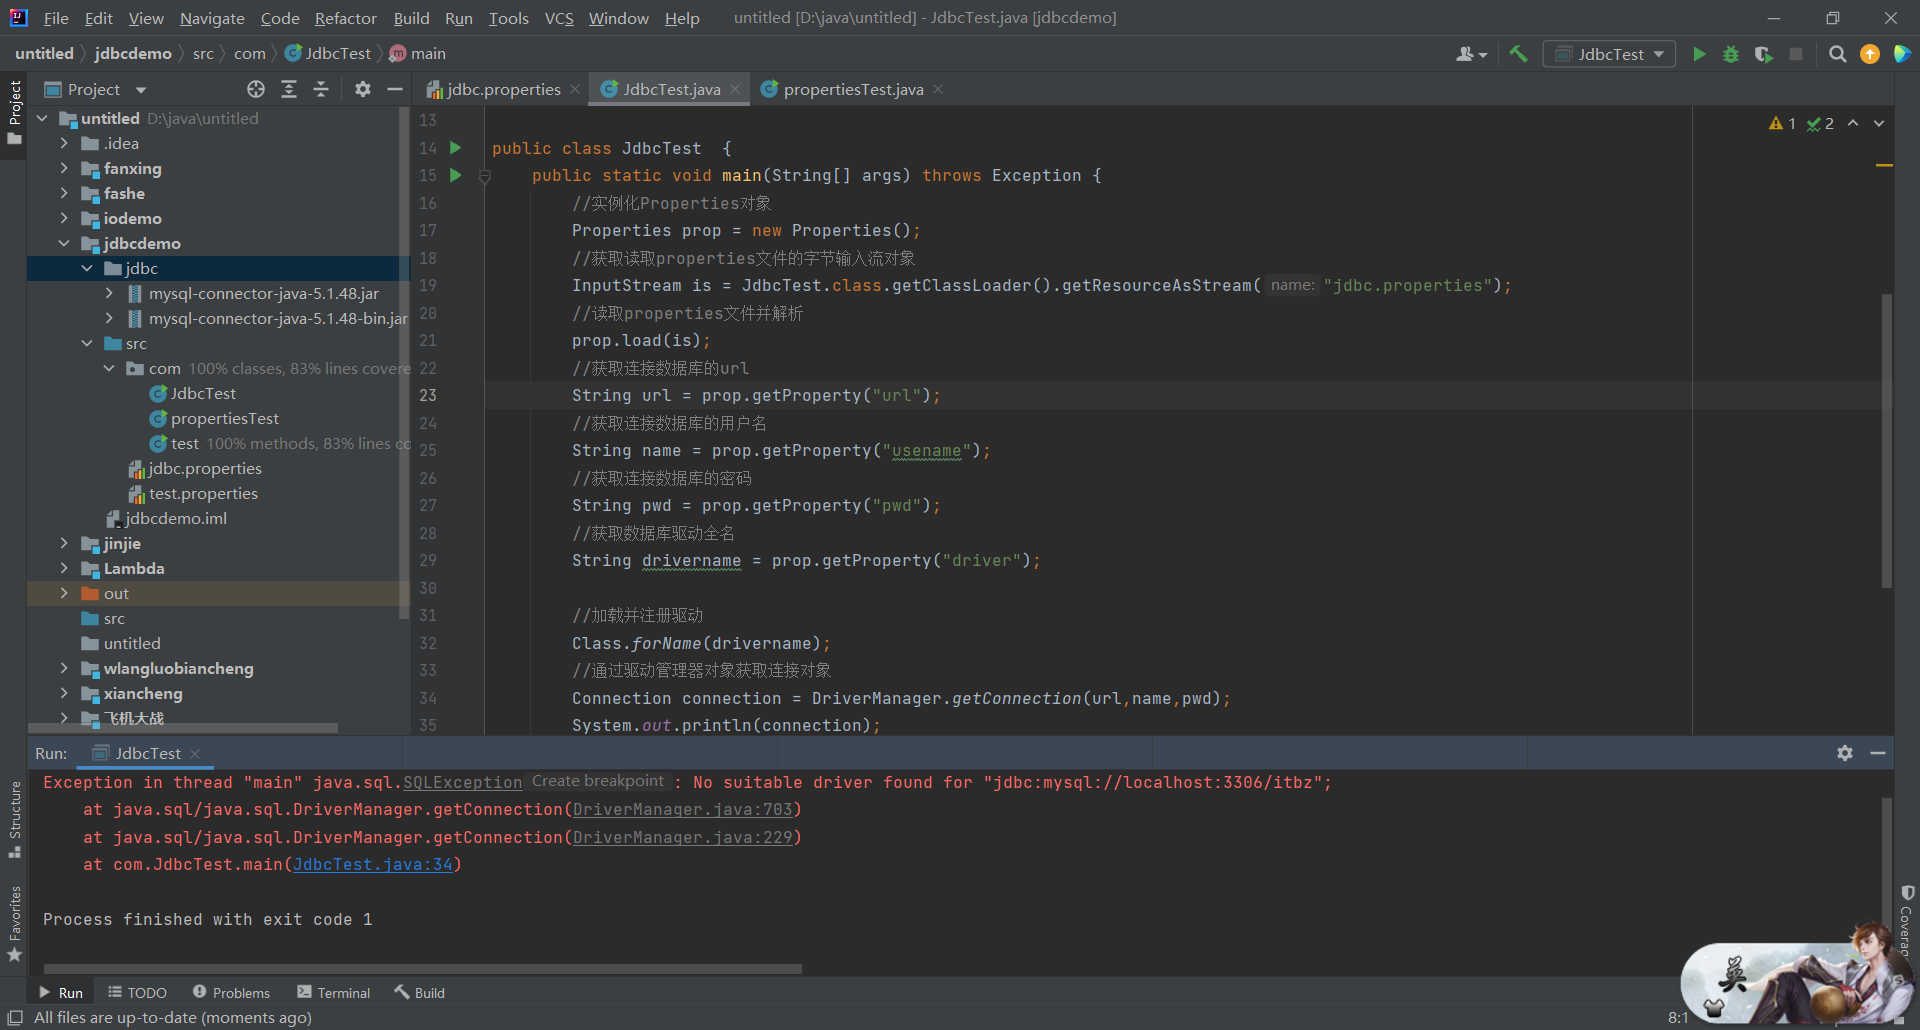The height and width of the screenshot is (1030, 1920).
Task: Expand the fanxing module
Action: coord(64,168)
